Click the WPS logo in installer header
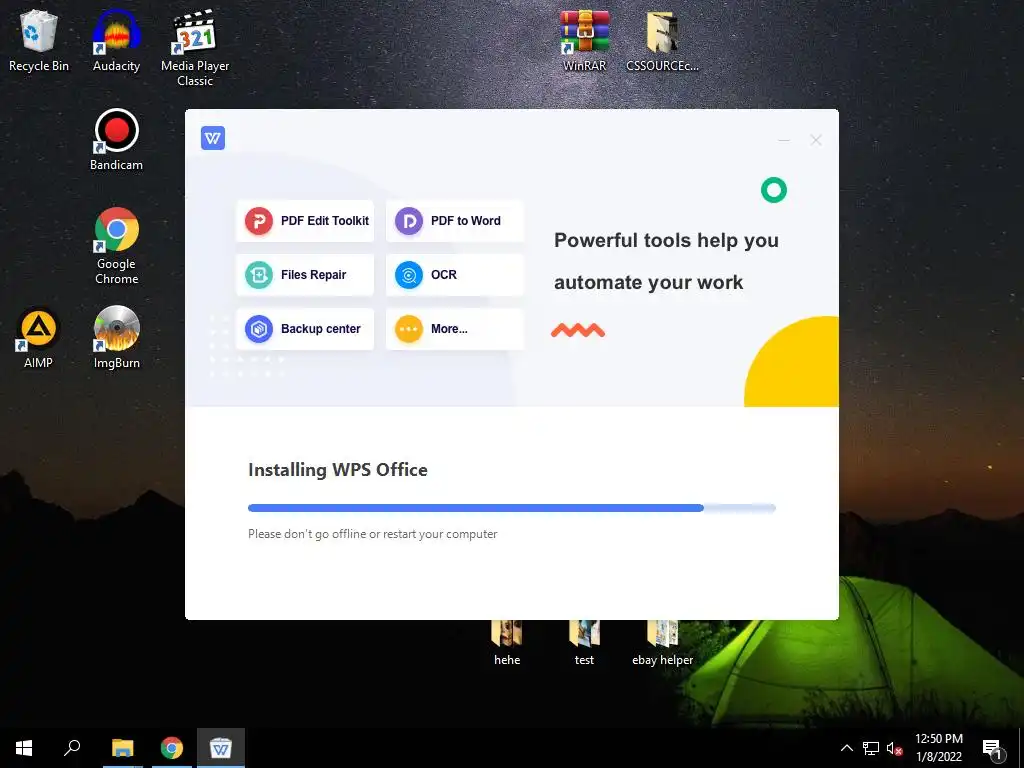Image resolution: width=1024 pixels, height=768 pixels. [x=213, y=138]
